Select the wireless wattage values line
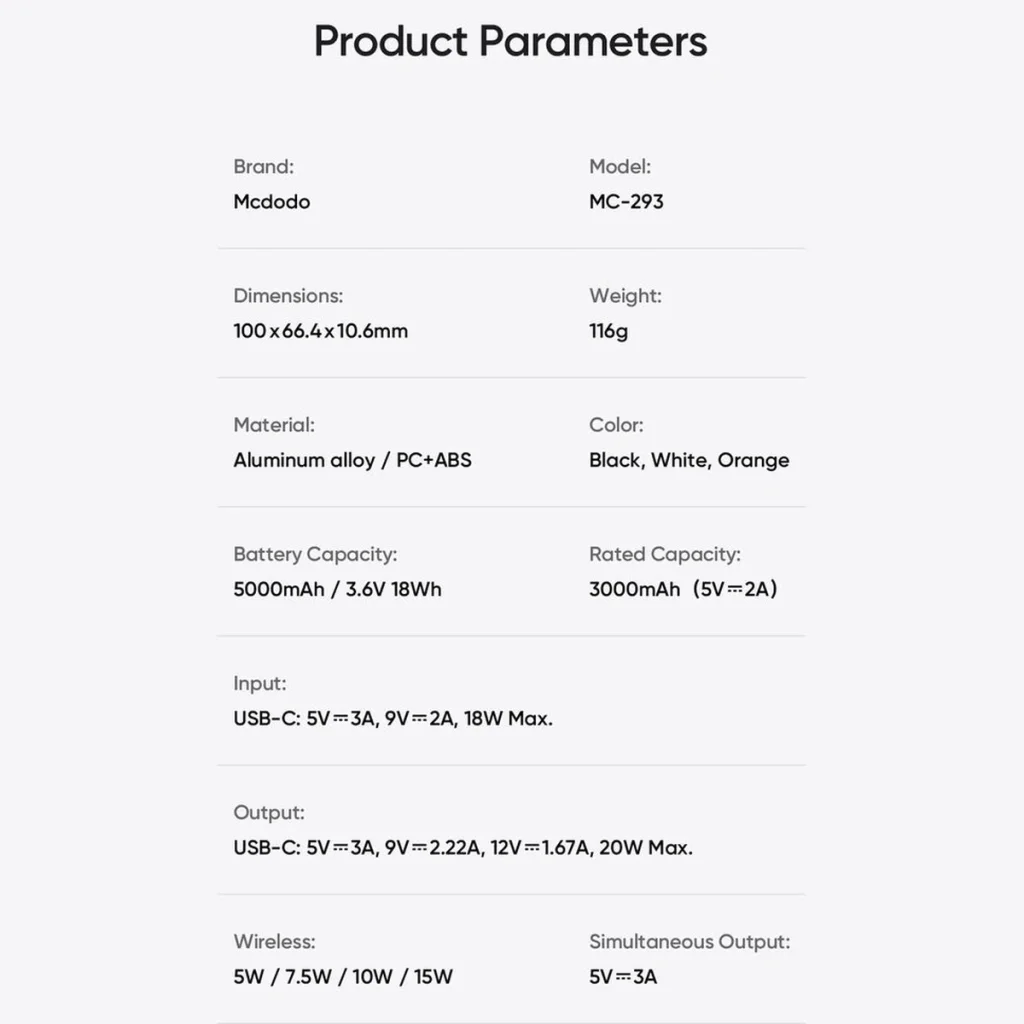 click(x=343, y=977)
